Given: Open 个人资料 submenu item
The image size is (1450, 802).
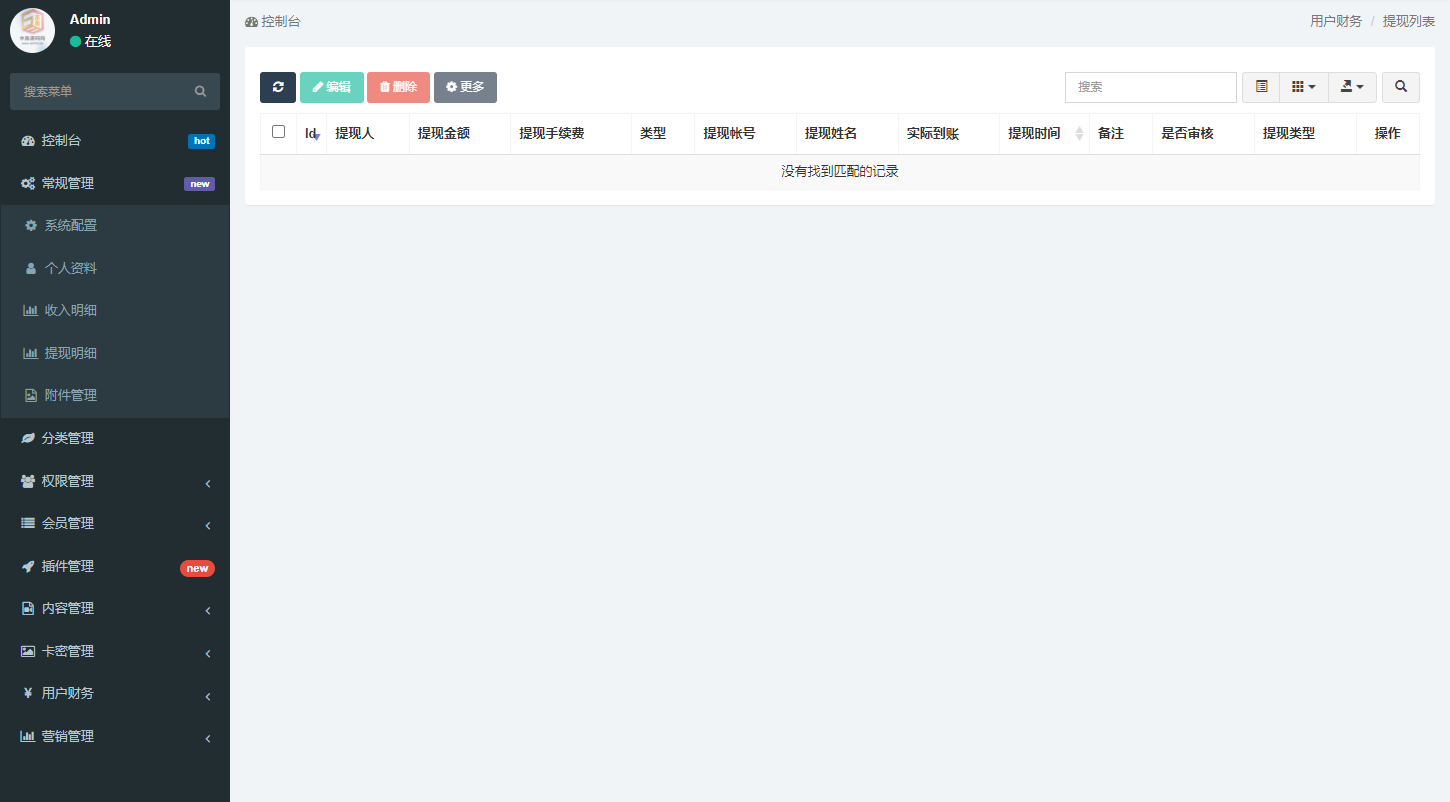Looking at the screenshot, I should pos(115,269).
